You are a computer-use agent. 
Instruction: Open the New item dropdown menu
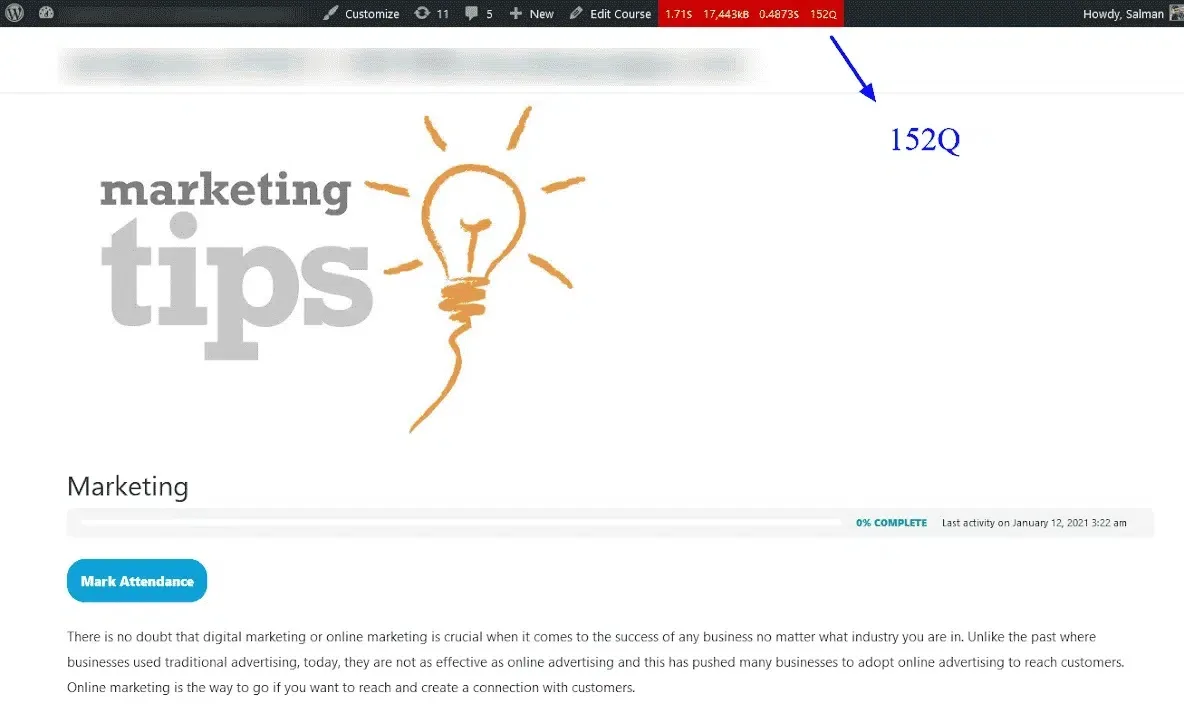pyautogui.click(x=531, y=13)
